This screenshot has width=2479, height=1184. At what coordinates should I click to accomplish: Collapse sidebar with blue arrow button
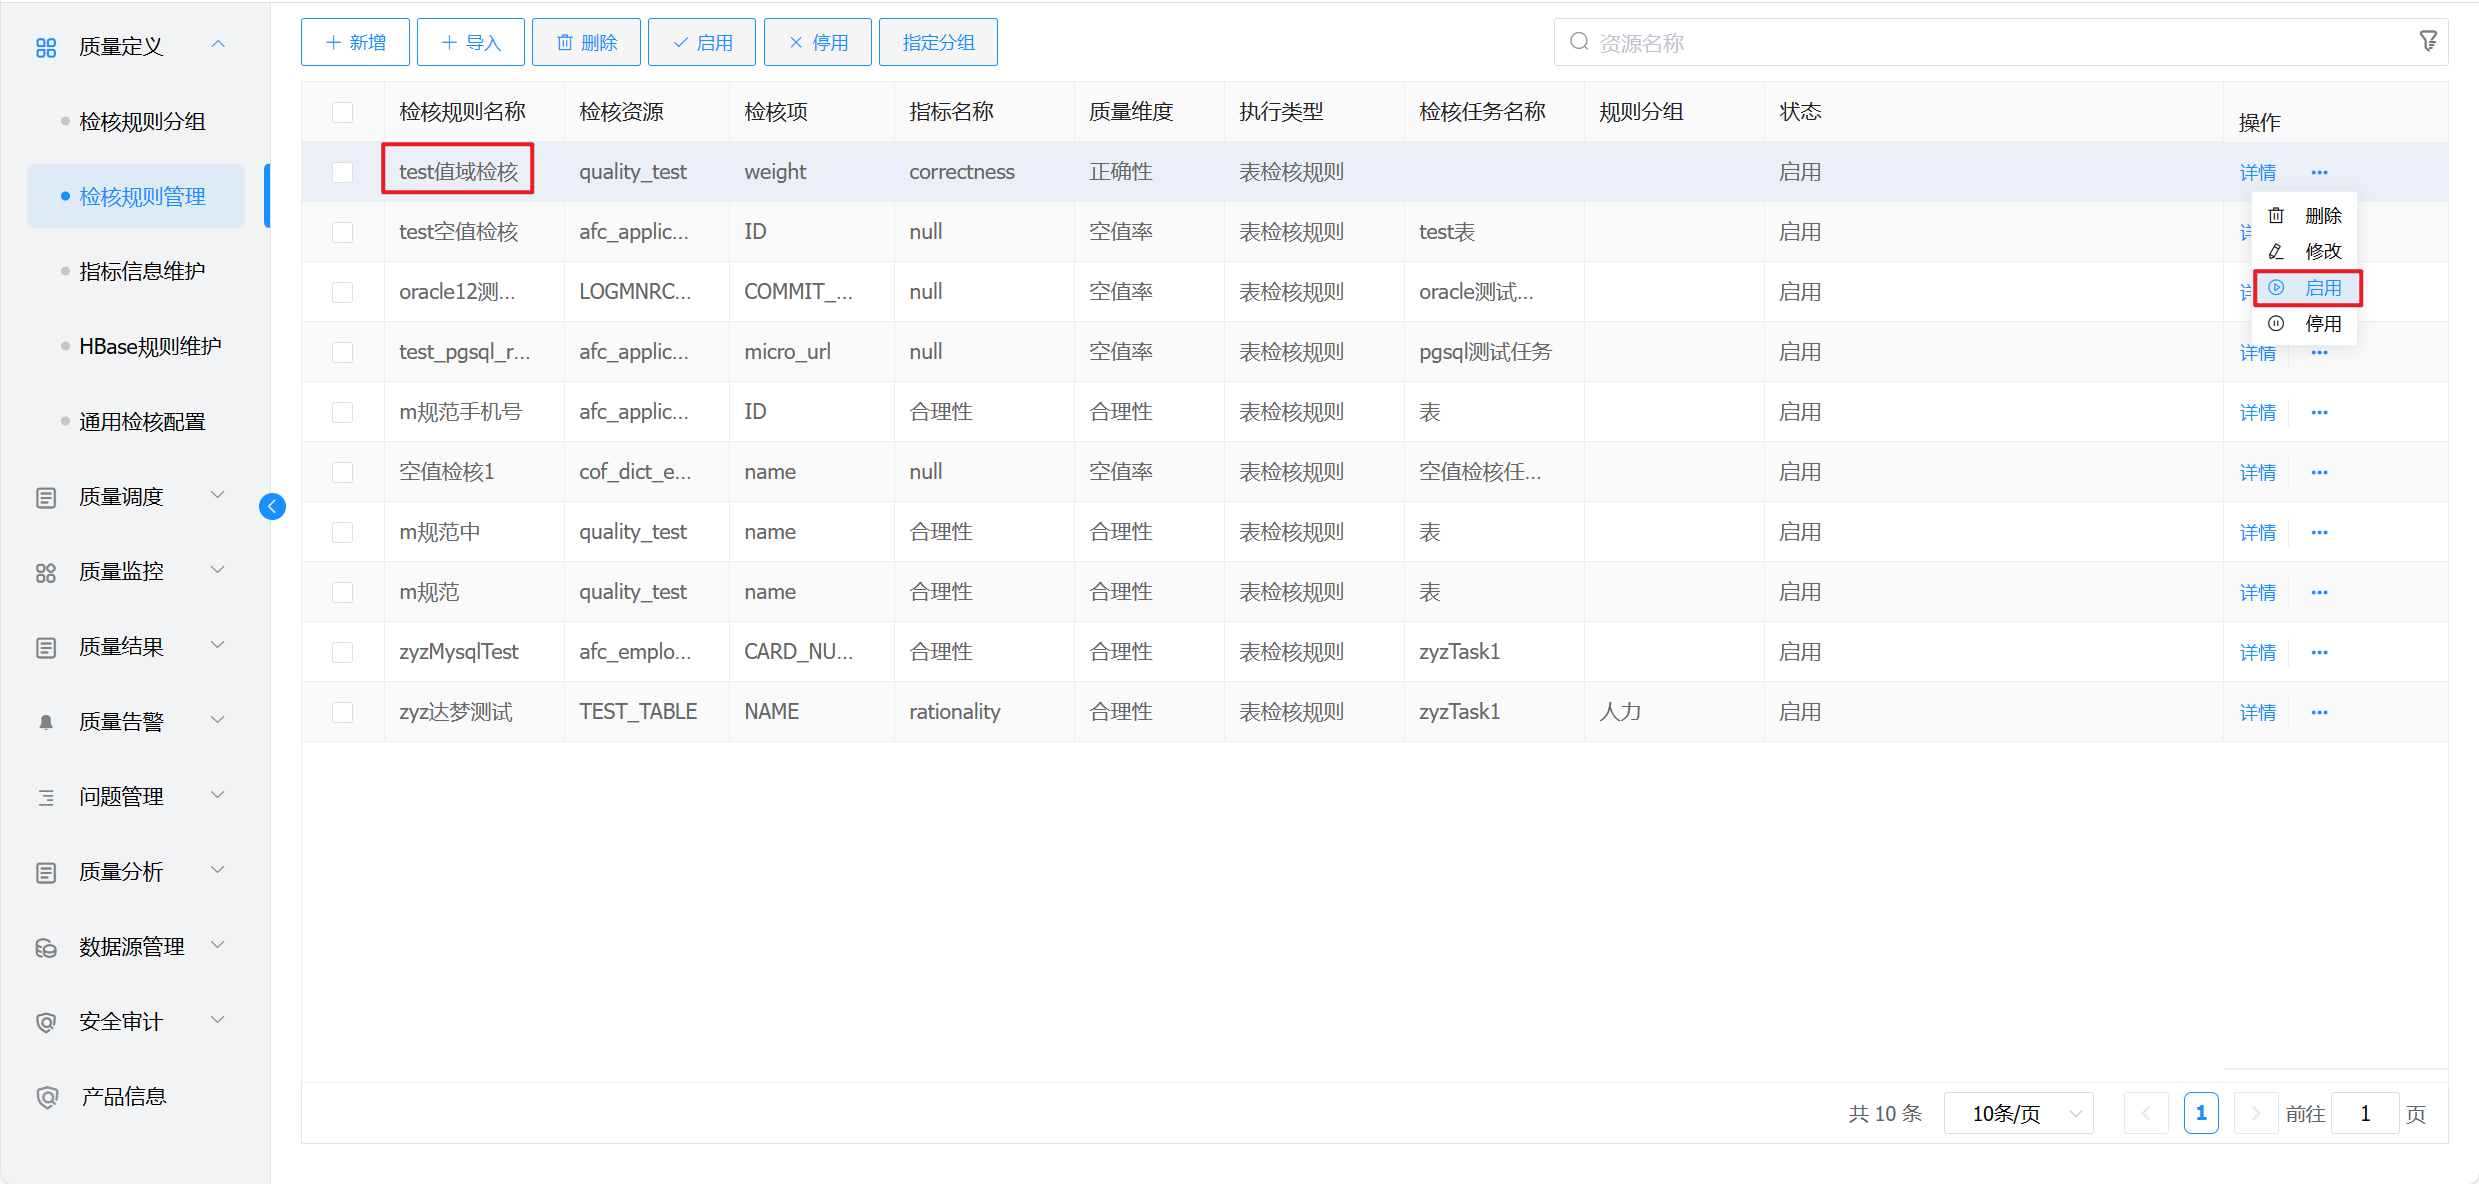[x=272, y=507]
